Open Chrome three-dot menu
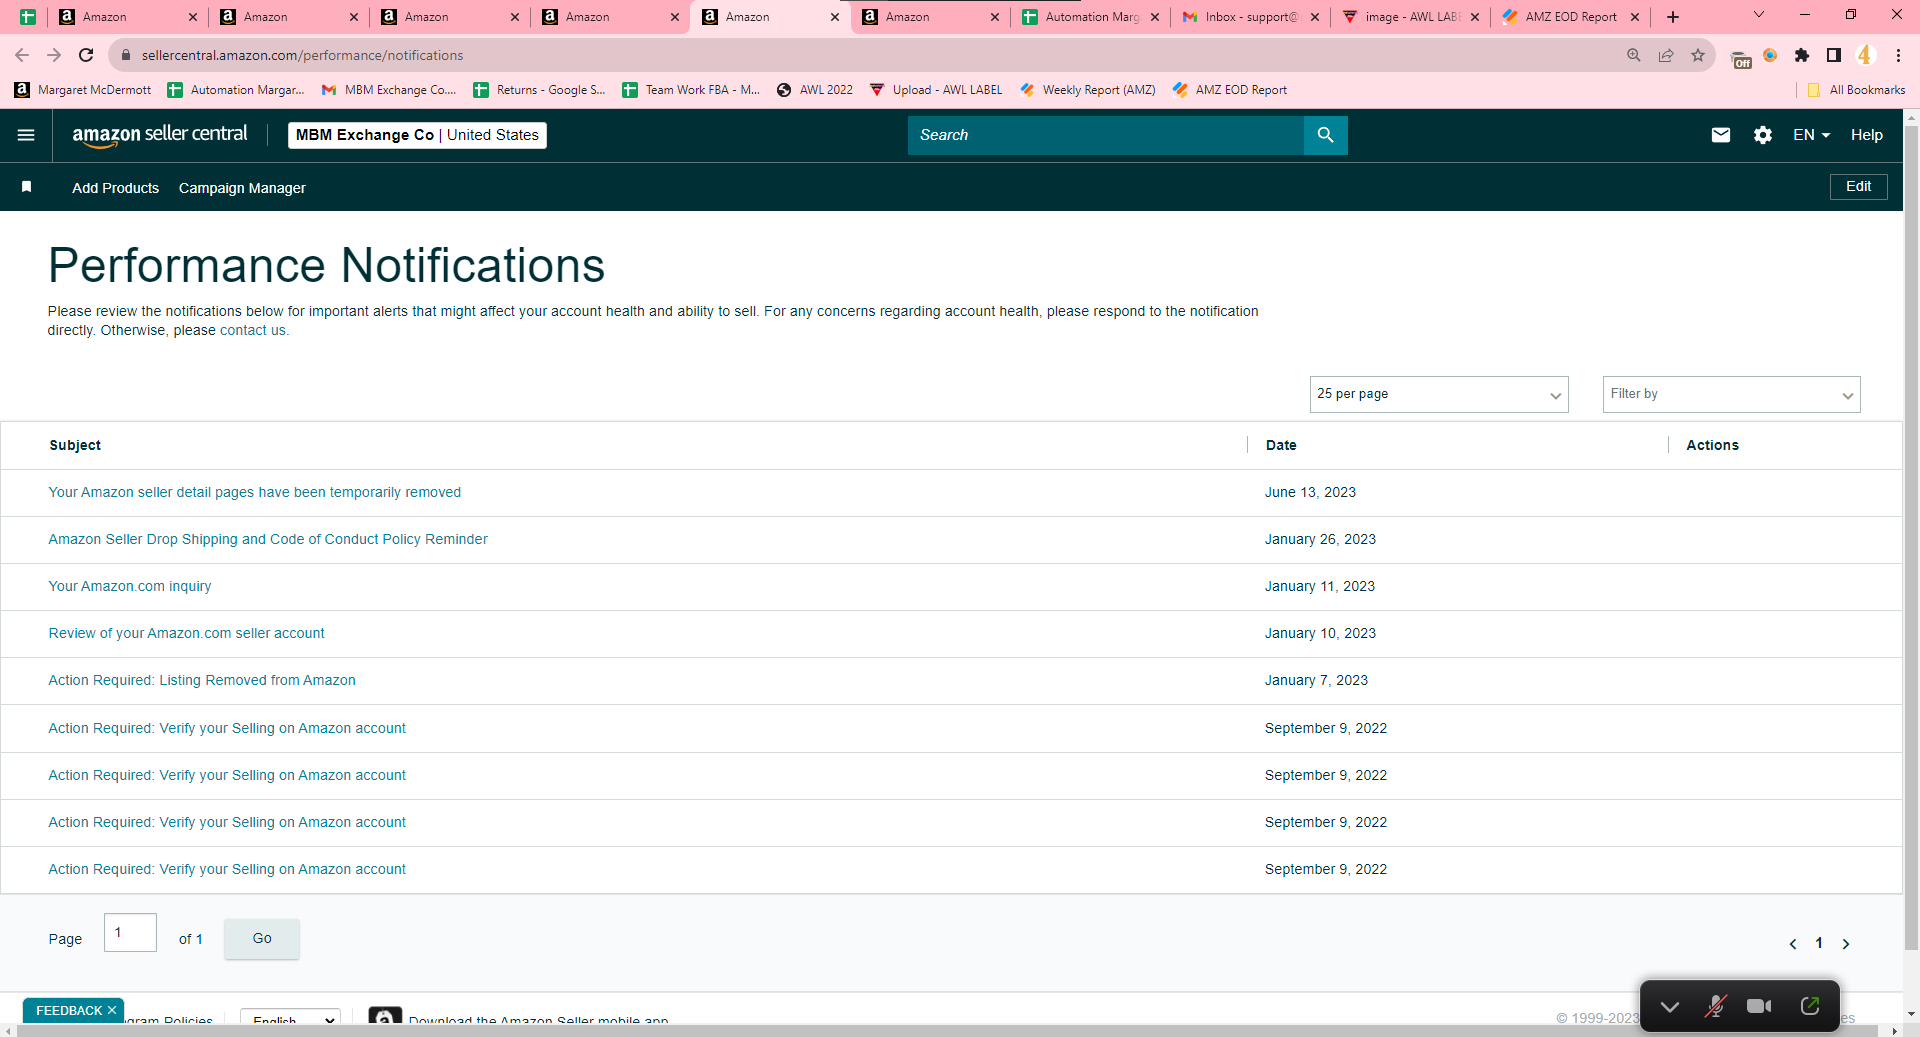Screen dimensions: 1920x1037 coord(1898,55)
